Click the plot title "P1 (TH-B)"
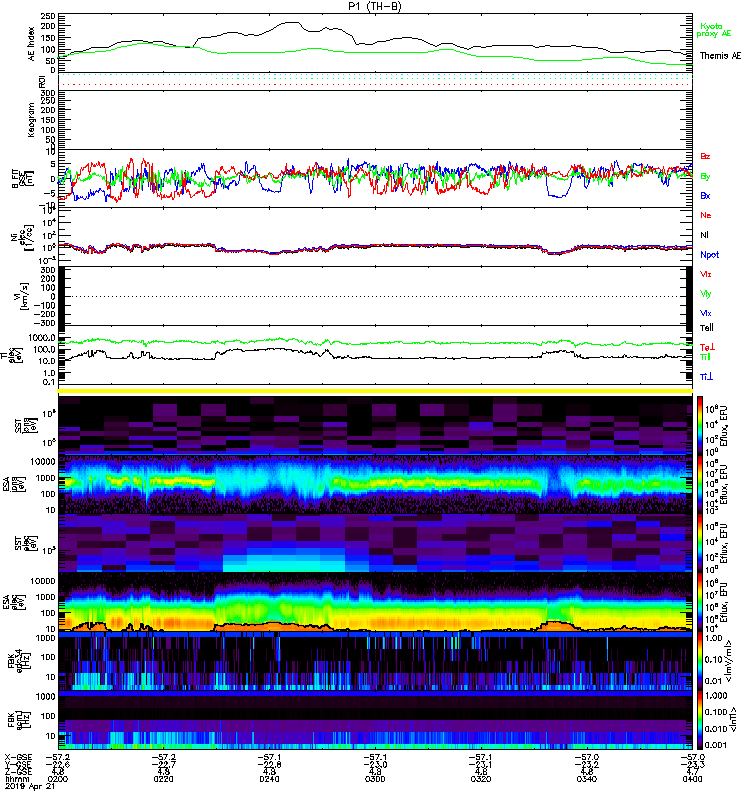This screenshot has width=750, height=800. pyautogui.click(x=374, y=6)
